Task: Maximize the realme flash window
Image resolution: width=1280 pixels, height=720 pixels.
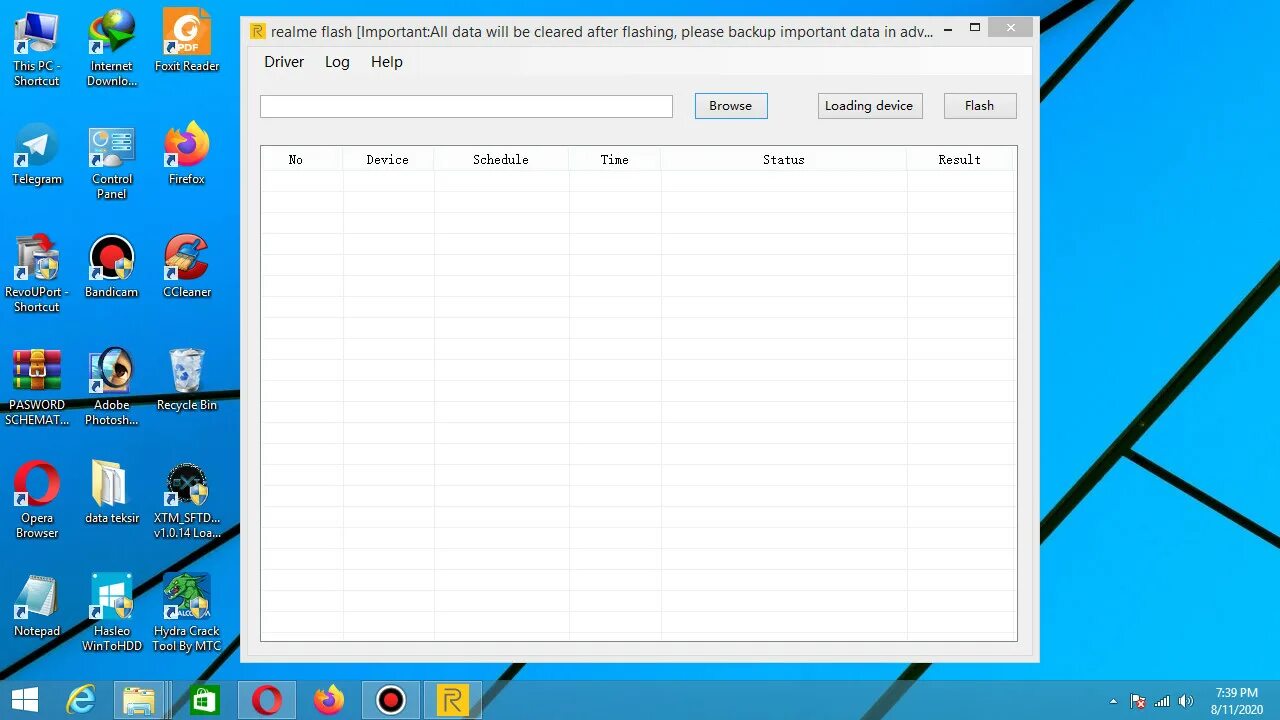Action: coord(975,28)
